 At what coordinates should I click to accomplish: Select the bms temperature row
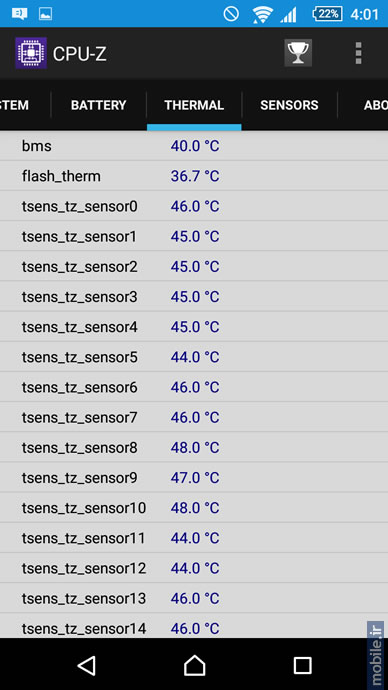(194, 146)
